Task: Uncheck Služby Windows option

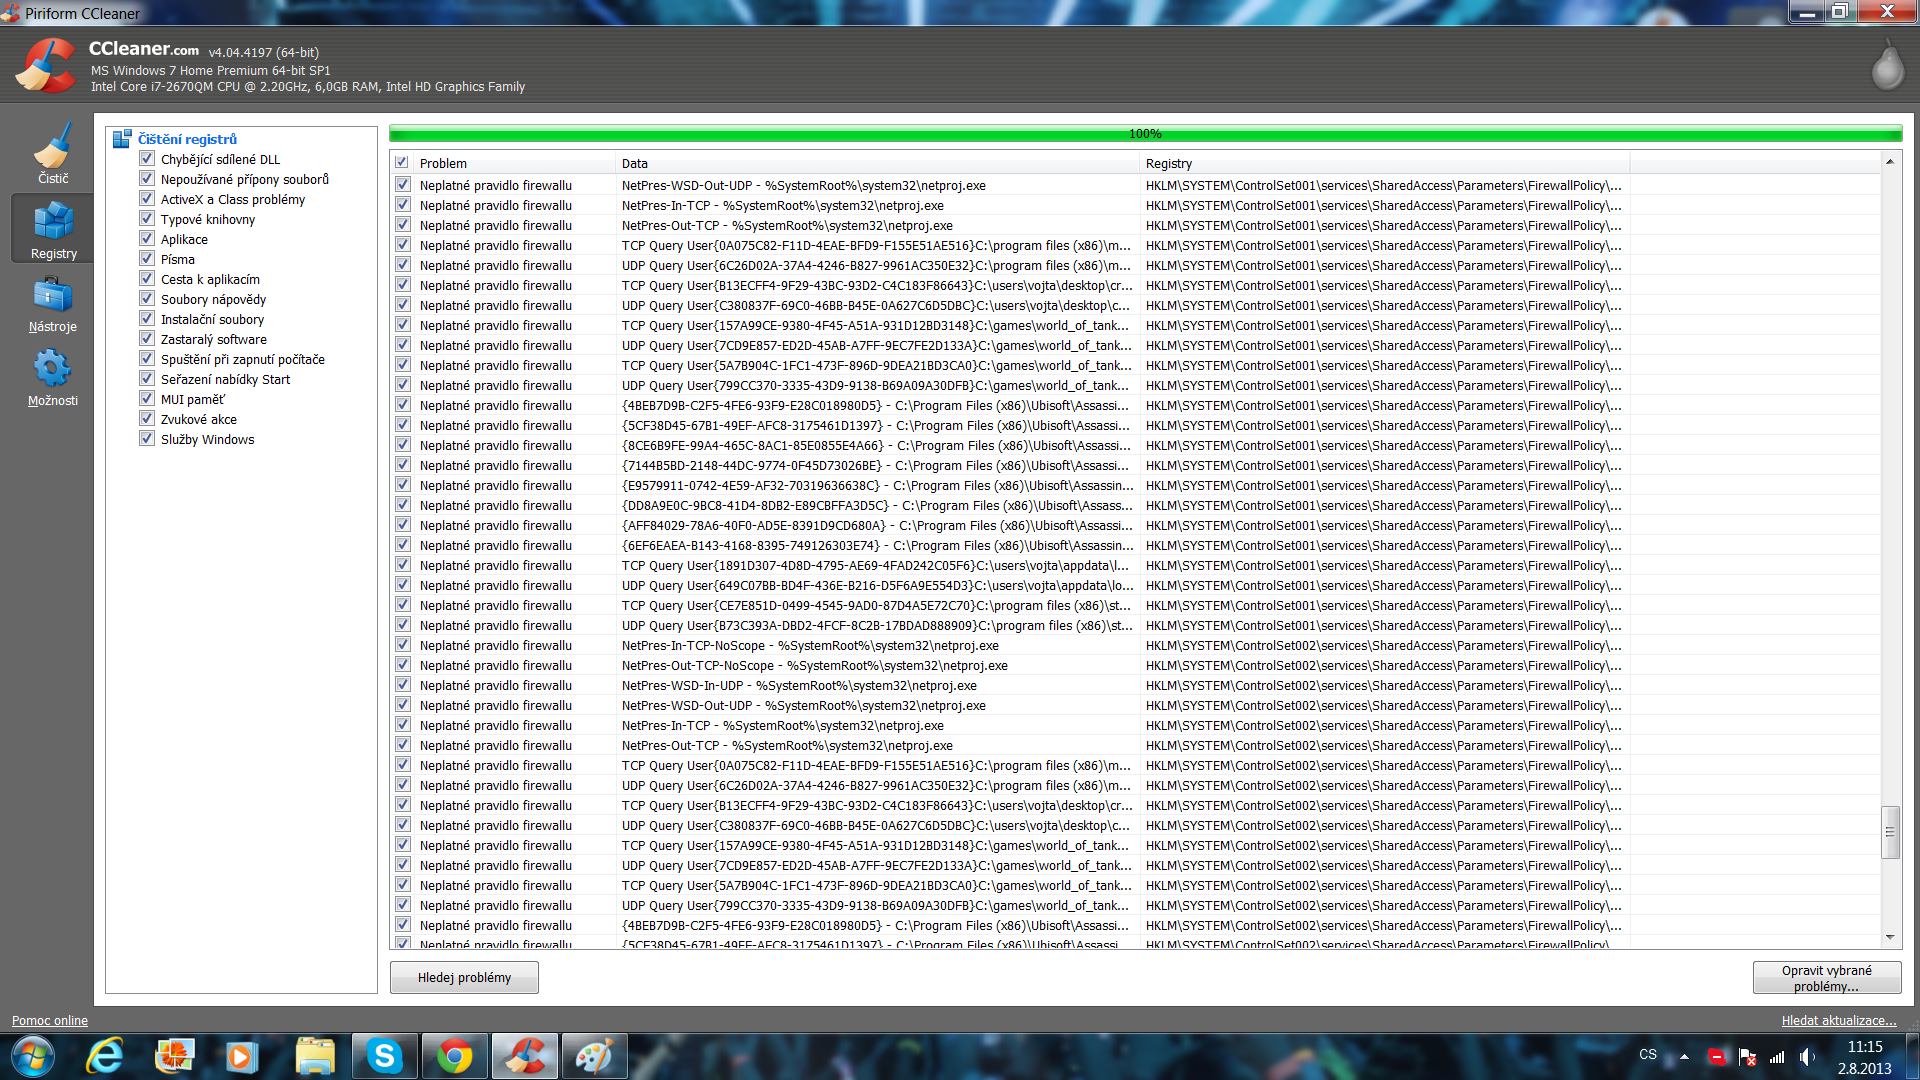Action: coord(147,439)
